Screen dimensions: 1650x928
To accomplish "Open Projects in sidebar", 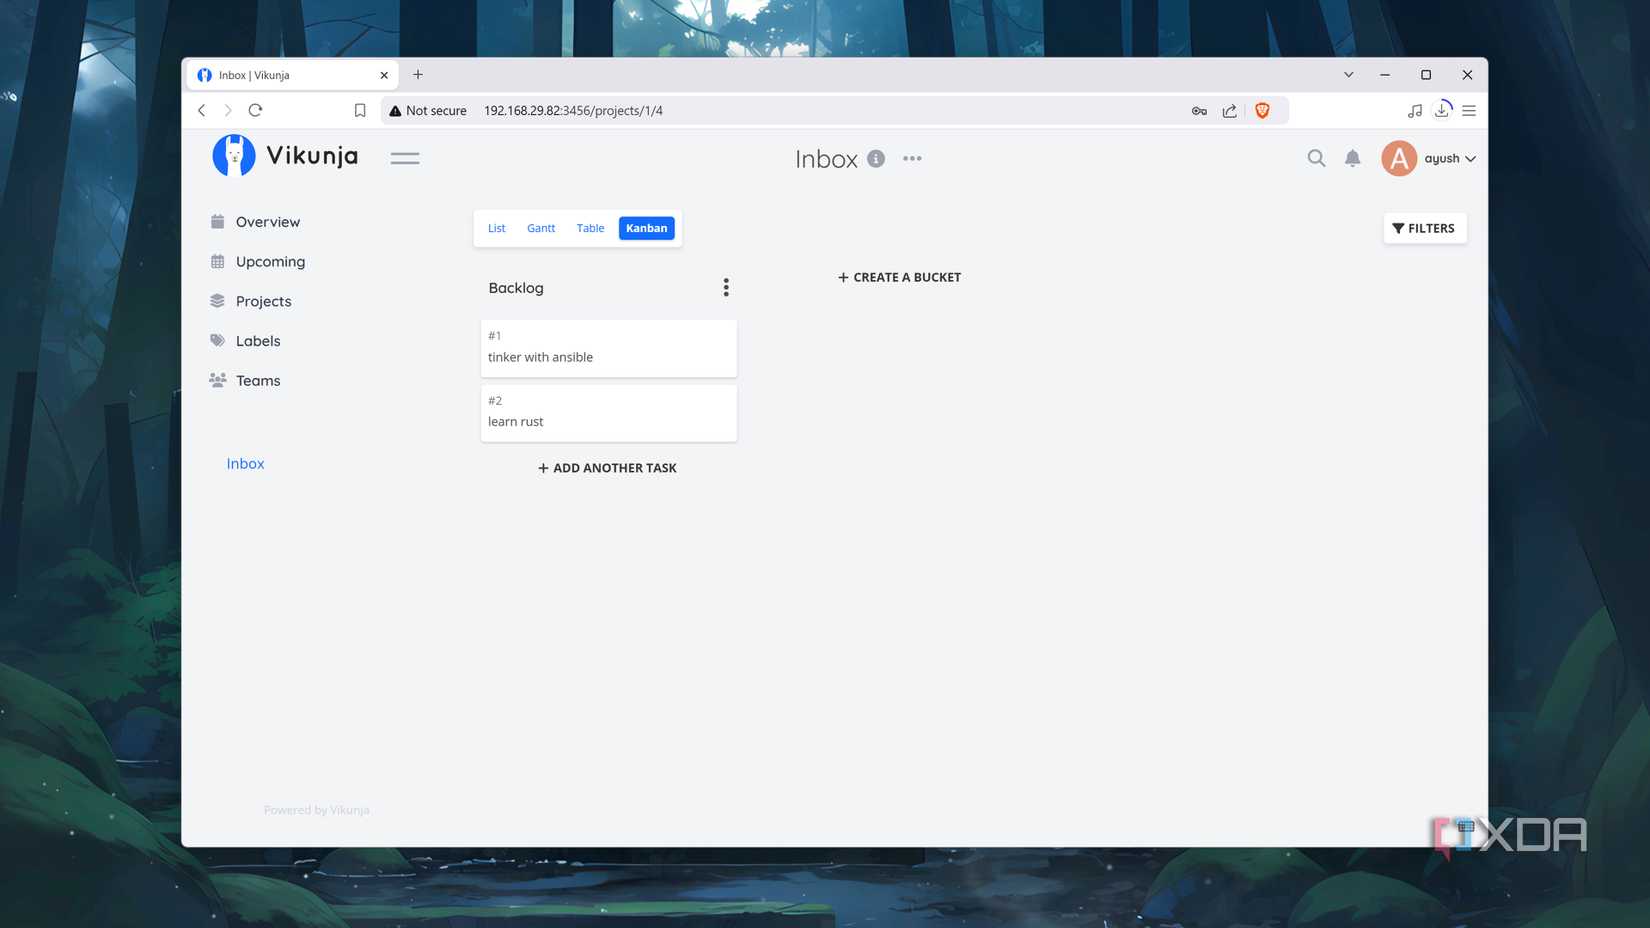I will [x=263, y=301].
